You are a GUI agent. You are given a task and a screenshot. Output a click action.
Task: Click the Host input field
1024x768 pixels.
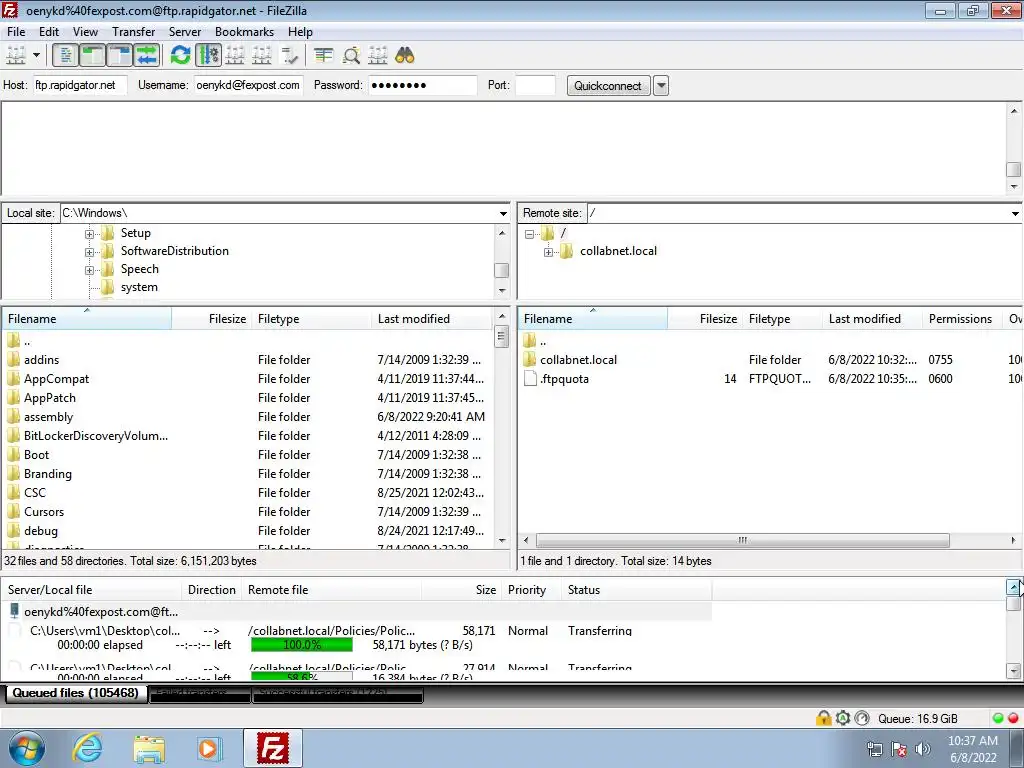pos(80,86)
